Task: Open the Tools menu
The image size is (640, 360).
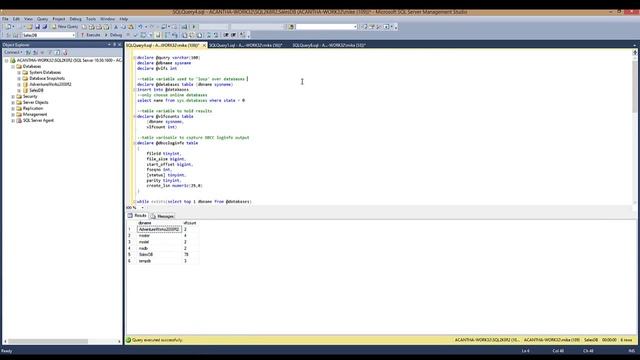Action: click(91, 19)
